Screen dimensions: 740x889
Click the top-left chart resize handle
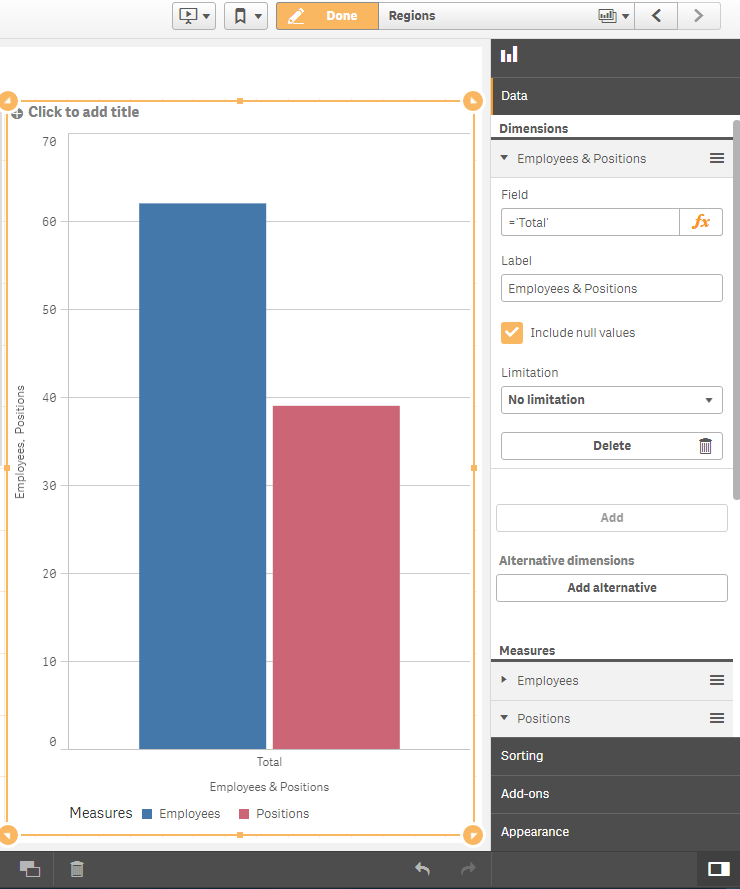tap(8, 101)
